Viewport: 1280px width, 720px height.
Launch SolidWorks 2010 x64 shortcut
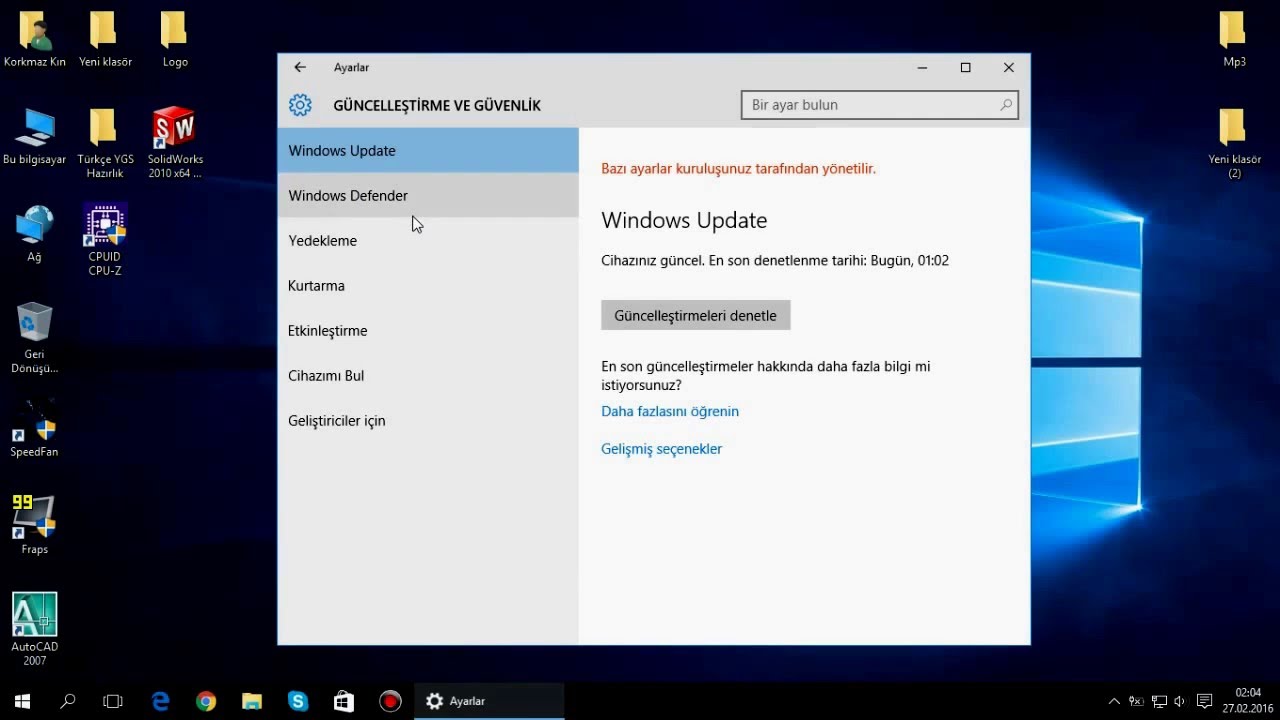pyautogui.click(x=175, y=143)
